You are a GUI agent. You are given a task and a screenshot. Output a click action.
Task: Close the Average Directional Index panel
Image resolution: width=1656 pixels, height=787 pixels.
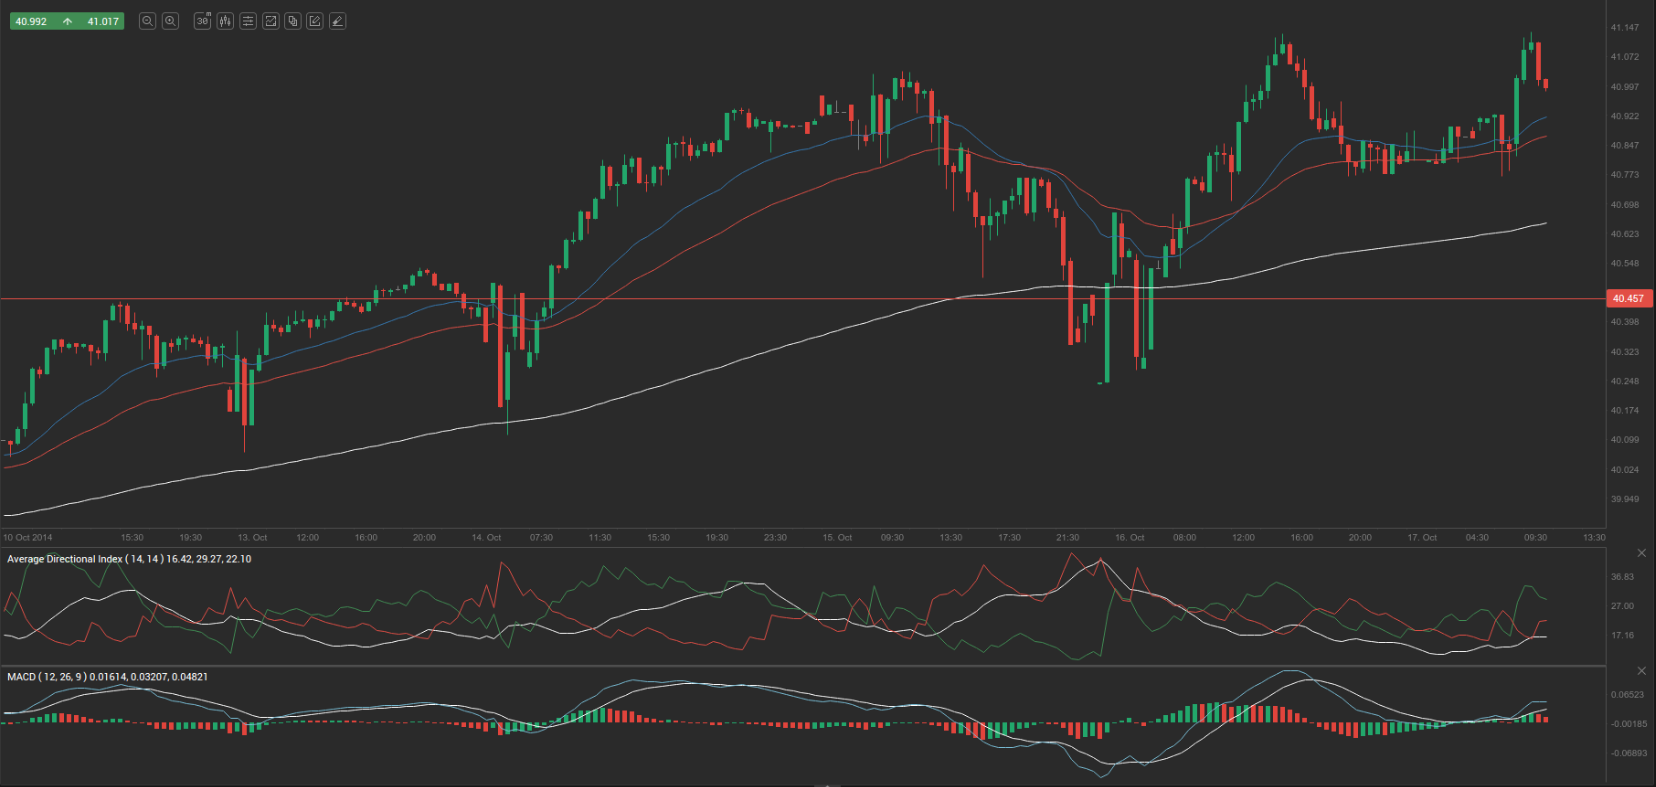[x=1641, y=553]
